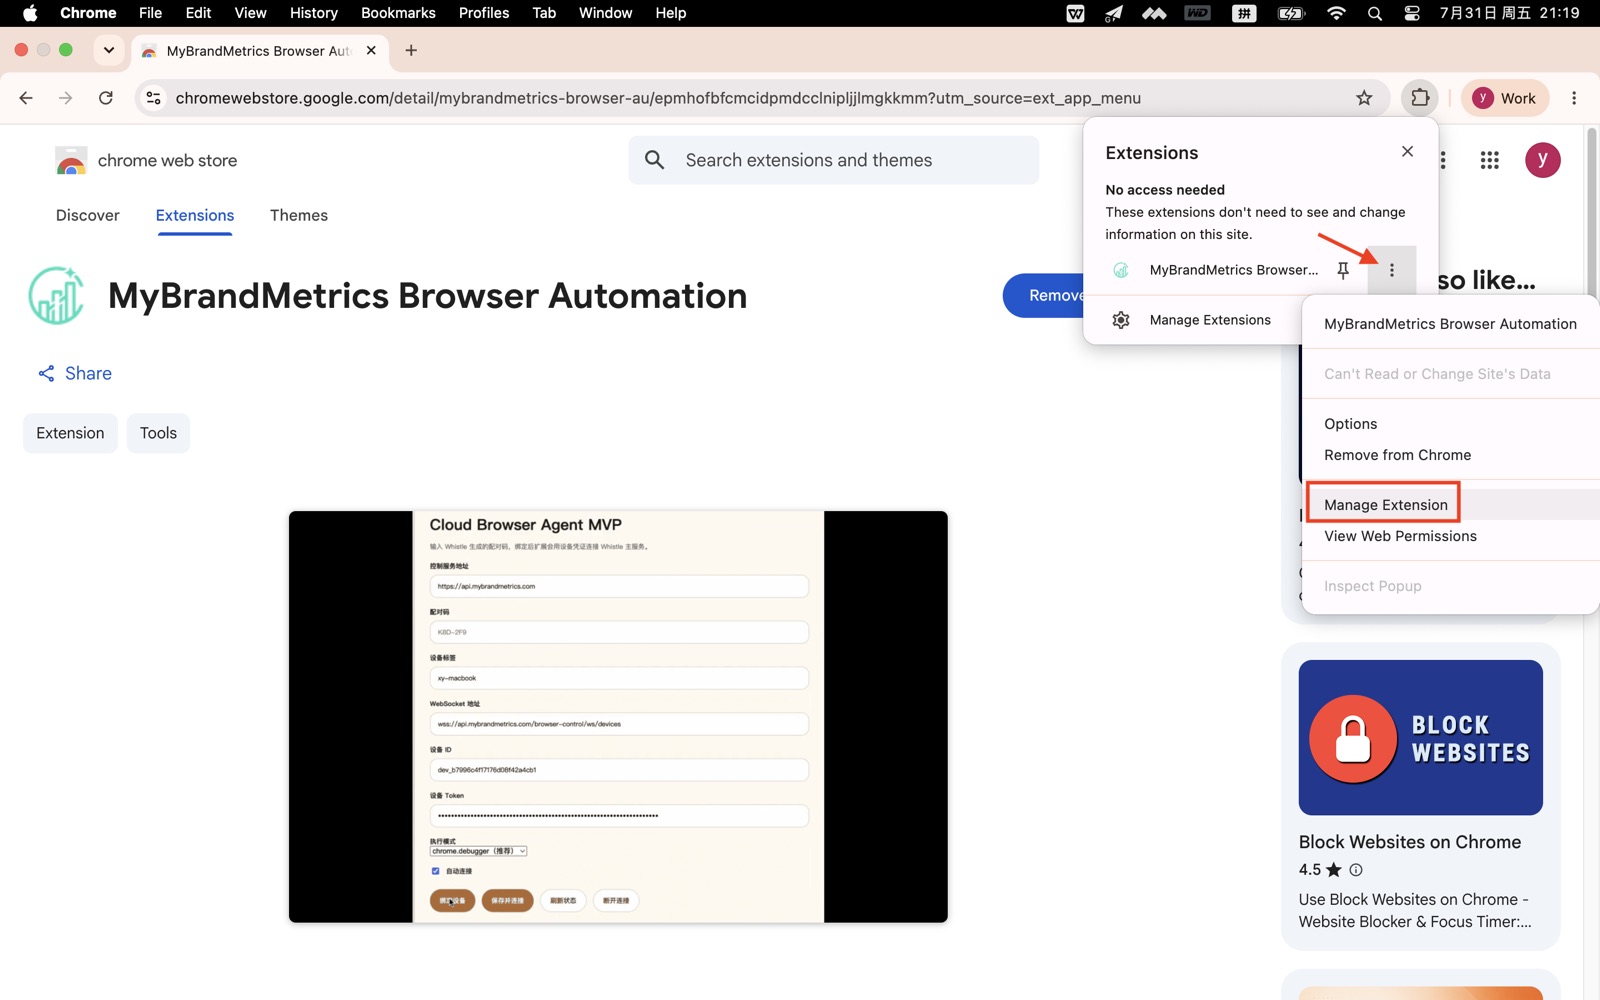The width and height of the screenshot is (1600, 1000).
Task: Open Block Websites on Chrome title
Action: [1410, 842]
